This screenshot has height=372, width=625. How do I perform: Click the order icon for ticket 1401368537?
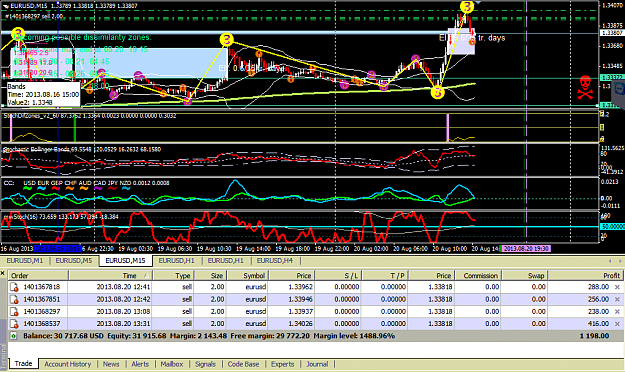(x=14, y=323)
